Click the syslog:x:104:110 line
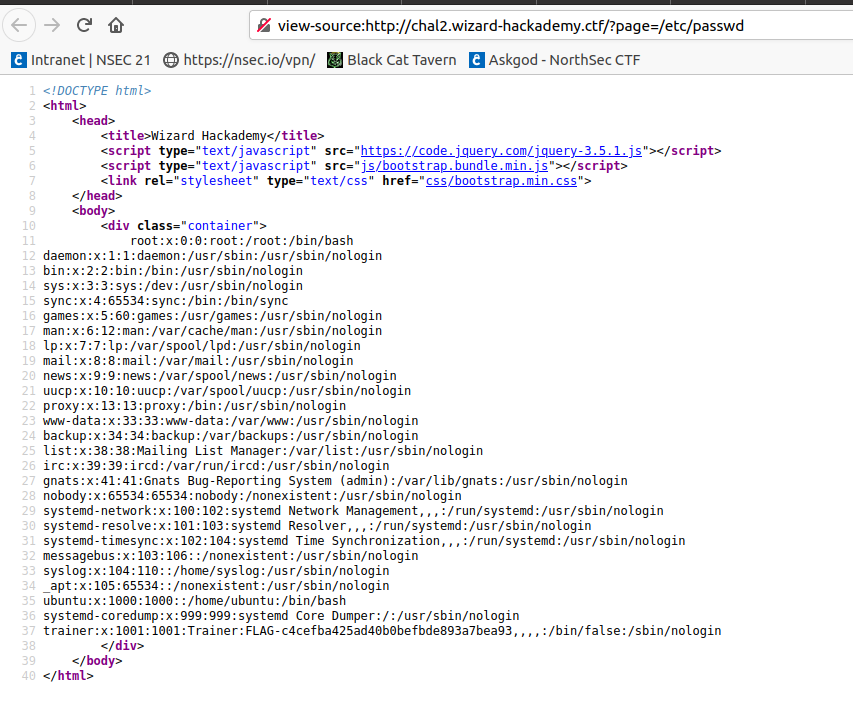The image size is (853, 711). (x=216, y=571)
